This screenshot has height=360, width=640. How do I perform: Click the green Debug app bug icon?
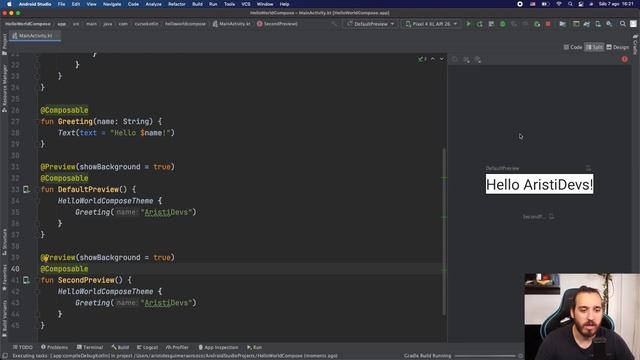click(x=502, y=24)
